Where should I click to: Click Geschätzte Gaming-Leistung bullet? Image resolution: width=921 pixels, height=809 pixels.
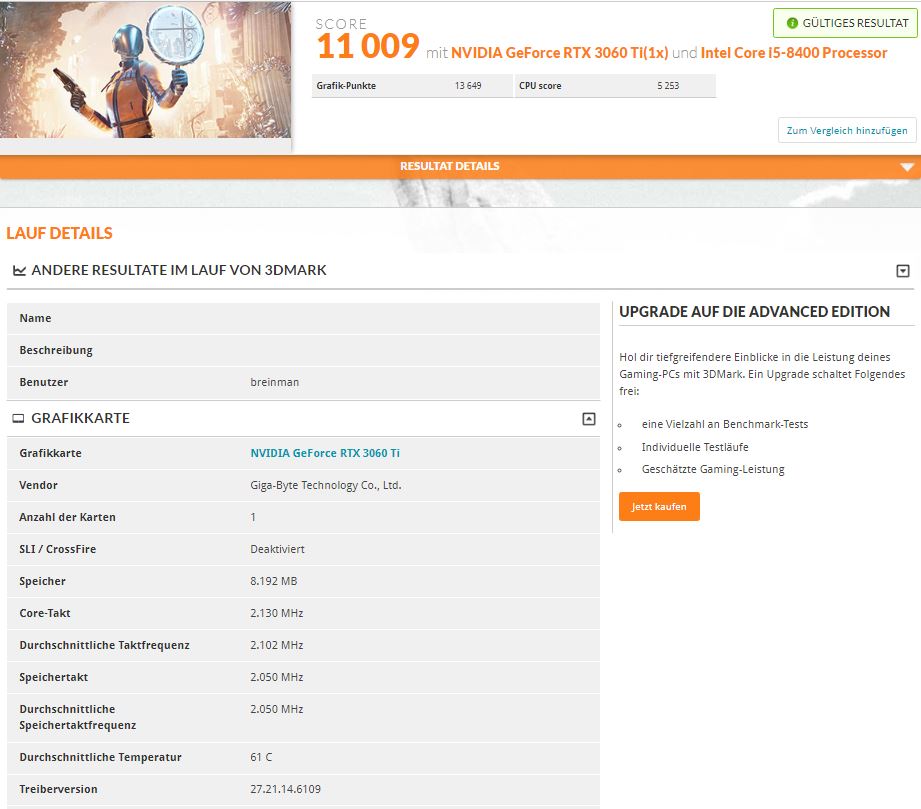tap(713, 469)
